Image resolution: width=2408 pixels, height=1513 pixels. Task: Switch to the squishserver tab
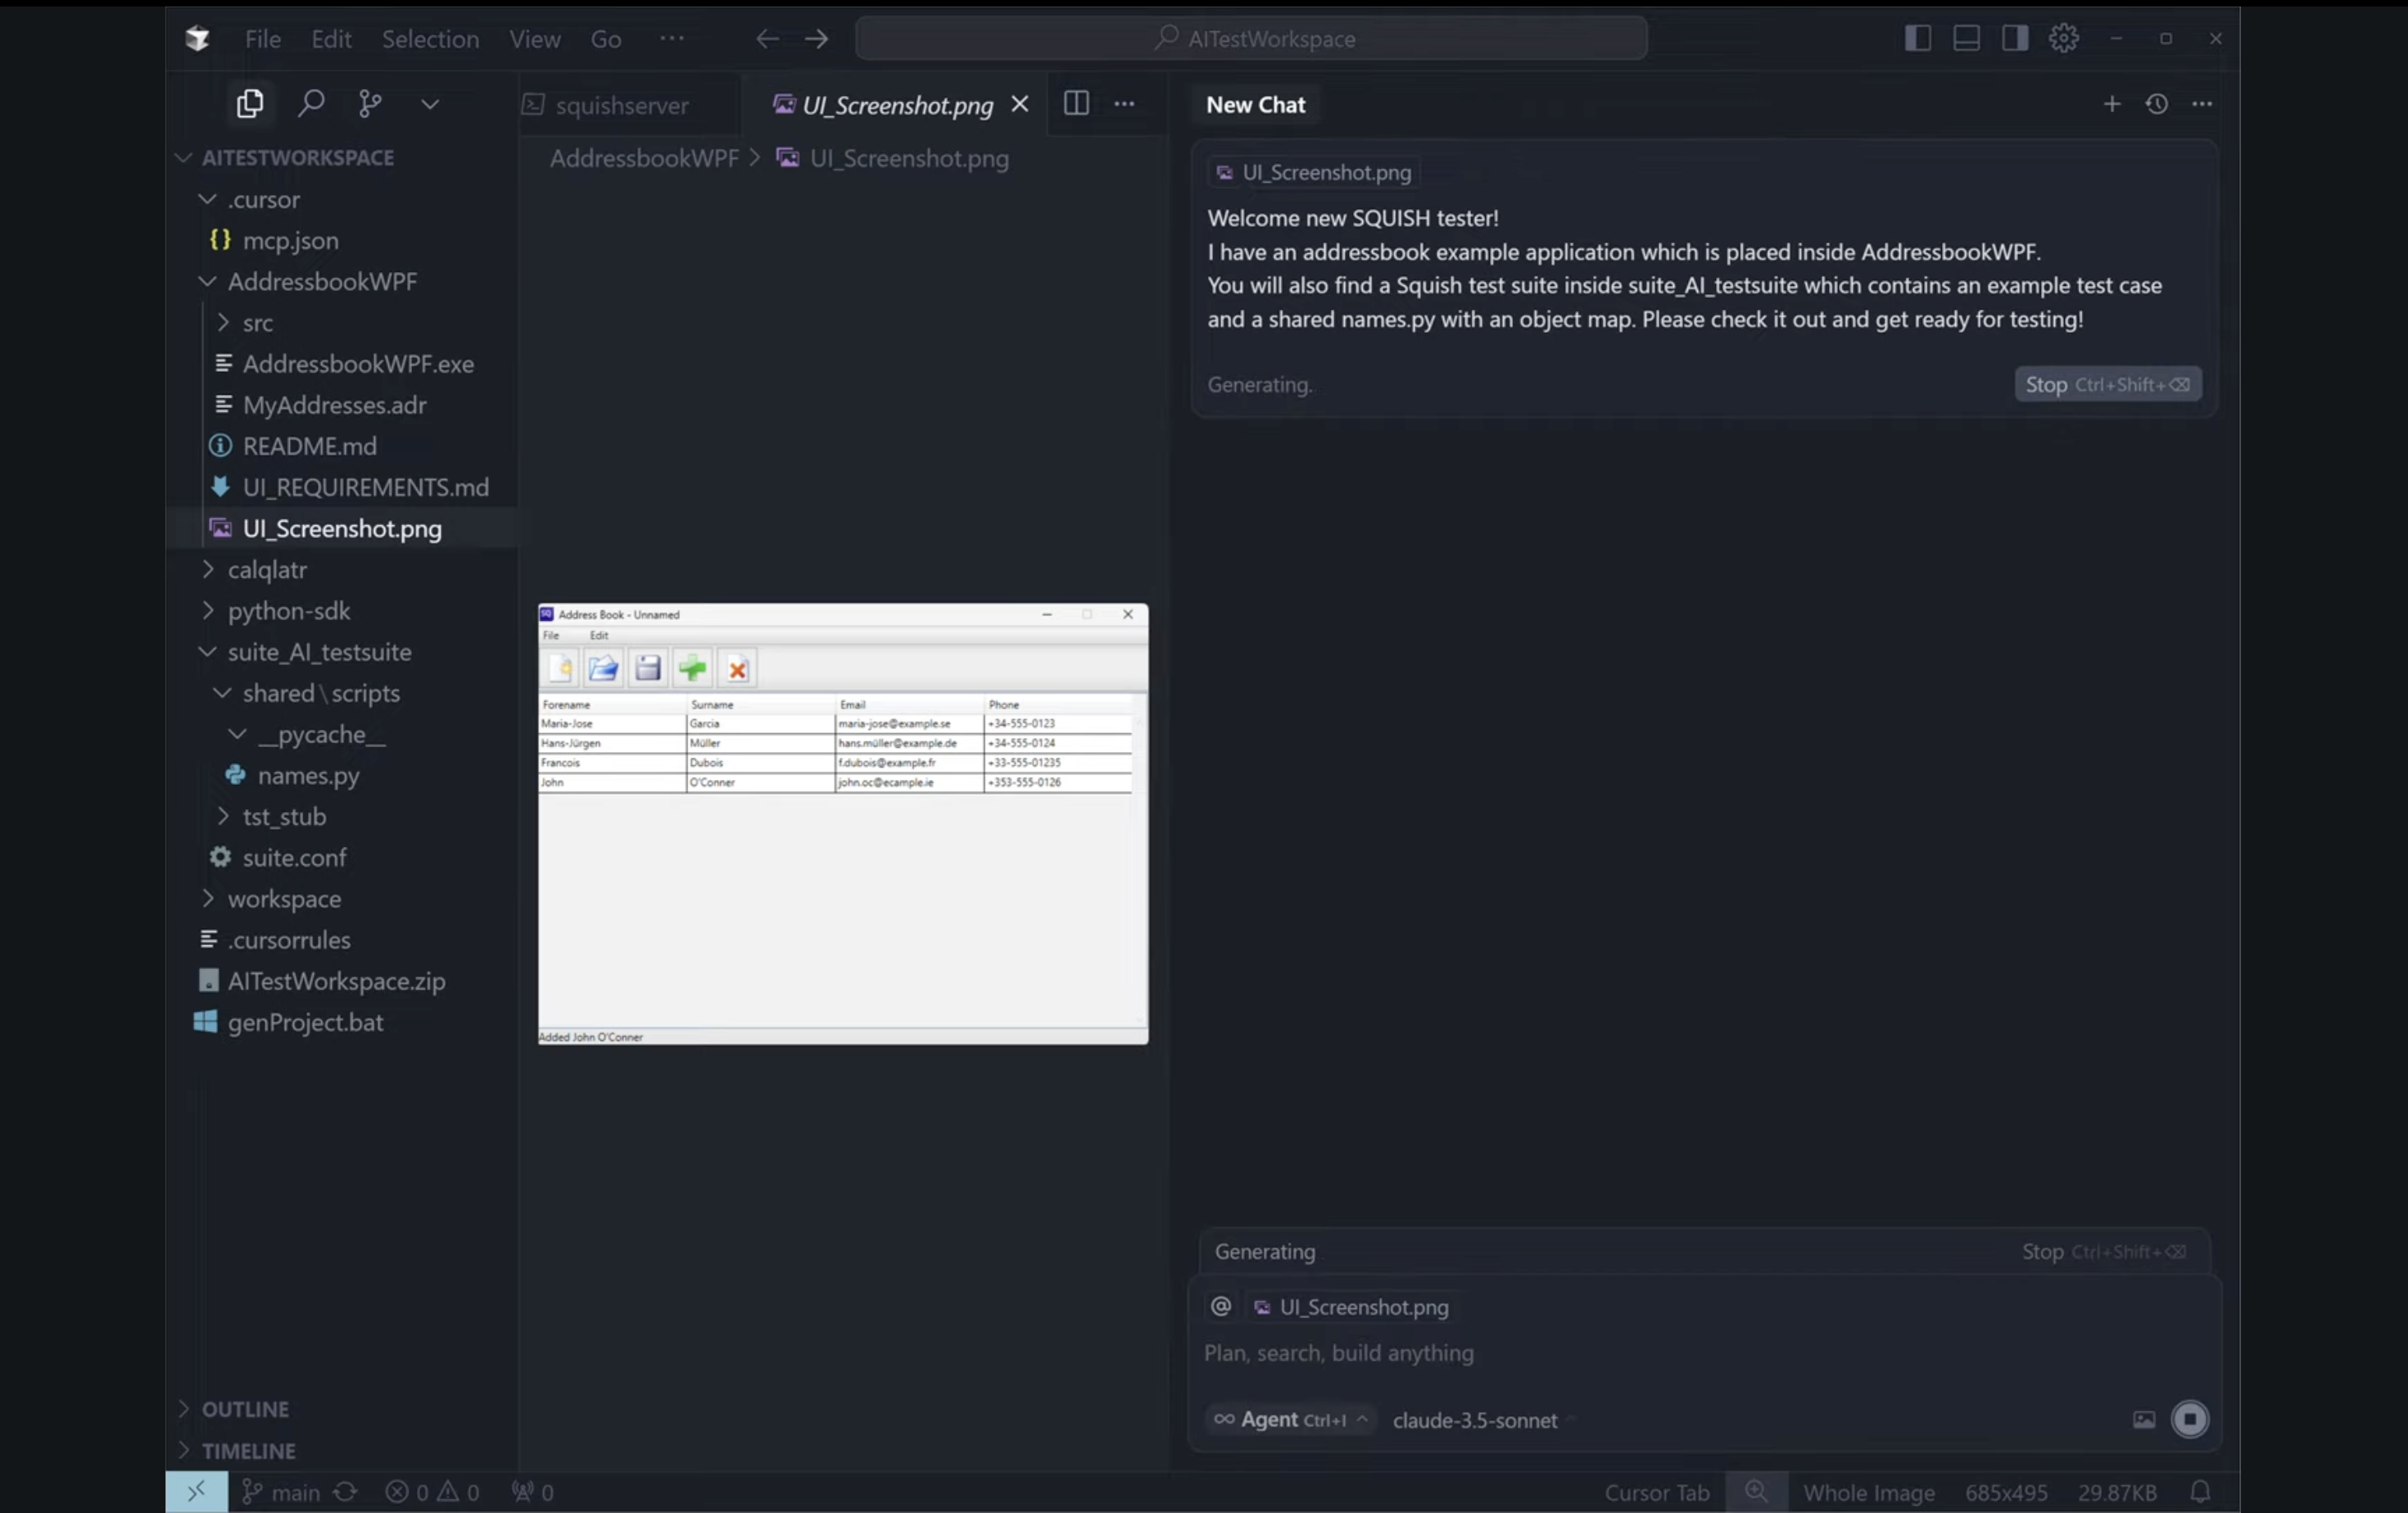click(x=620, y=105)
